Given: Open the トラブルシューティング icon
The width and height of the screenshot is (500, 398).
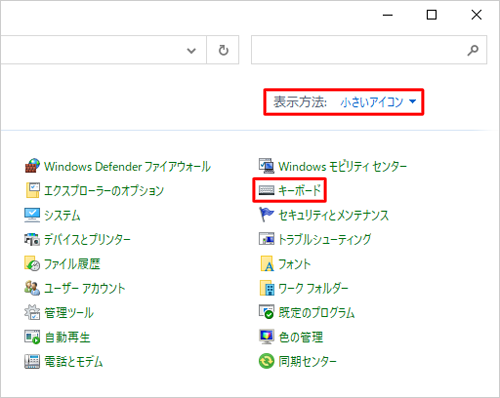Looking at the screenshot, I should click(x=267, y=239).
